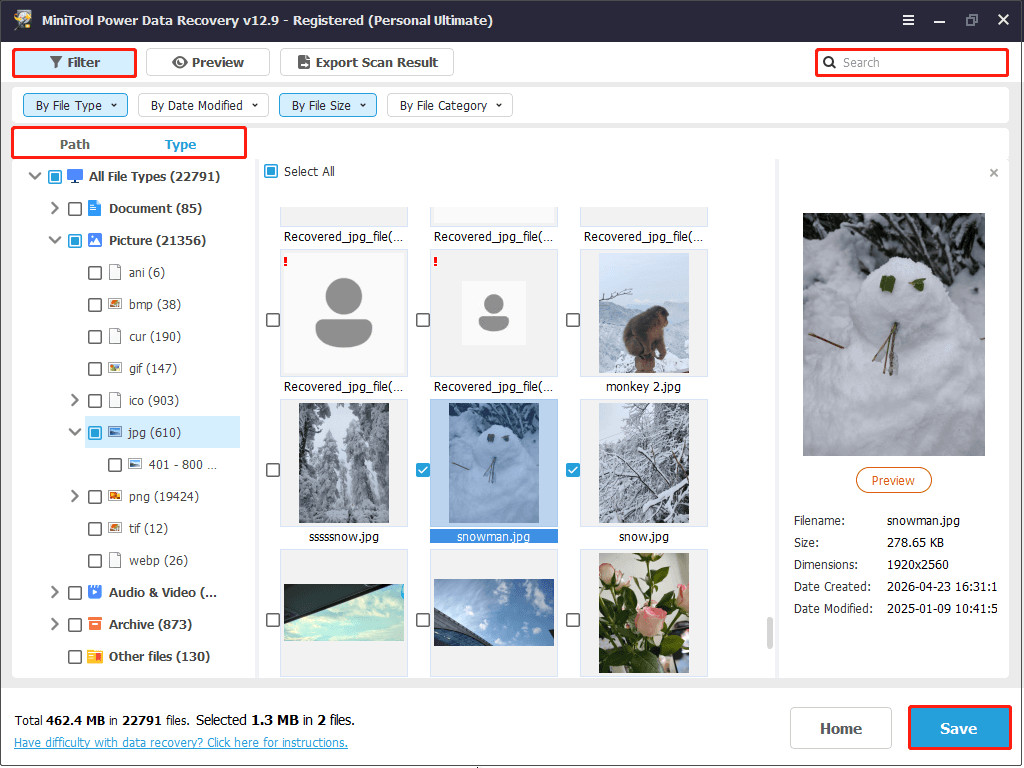This screenshot has width=1024, height=768.
Task: Select the monkey 2.jpg thumbnail
Action: point(644,313)
